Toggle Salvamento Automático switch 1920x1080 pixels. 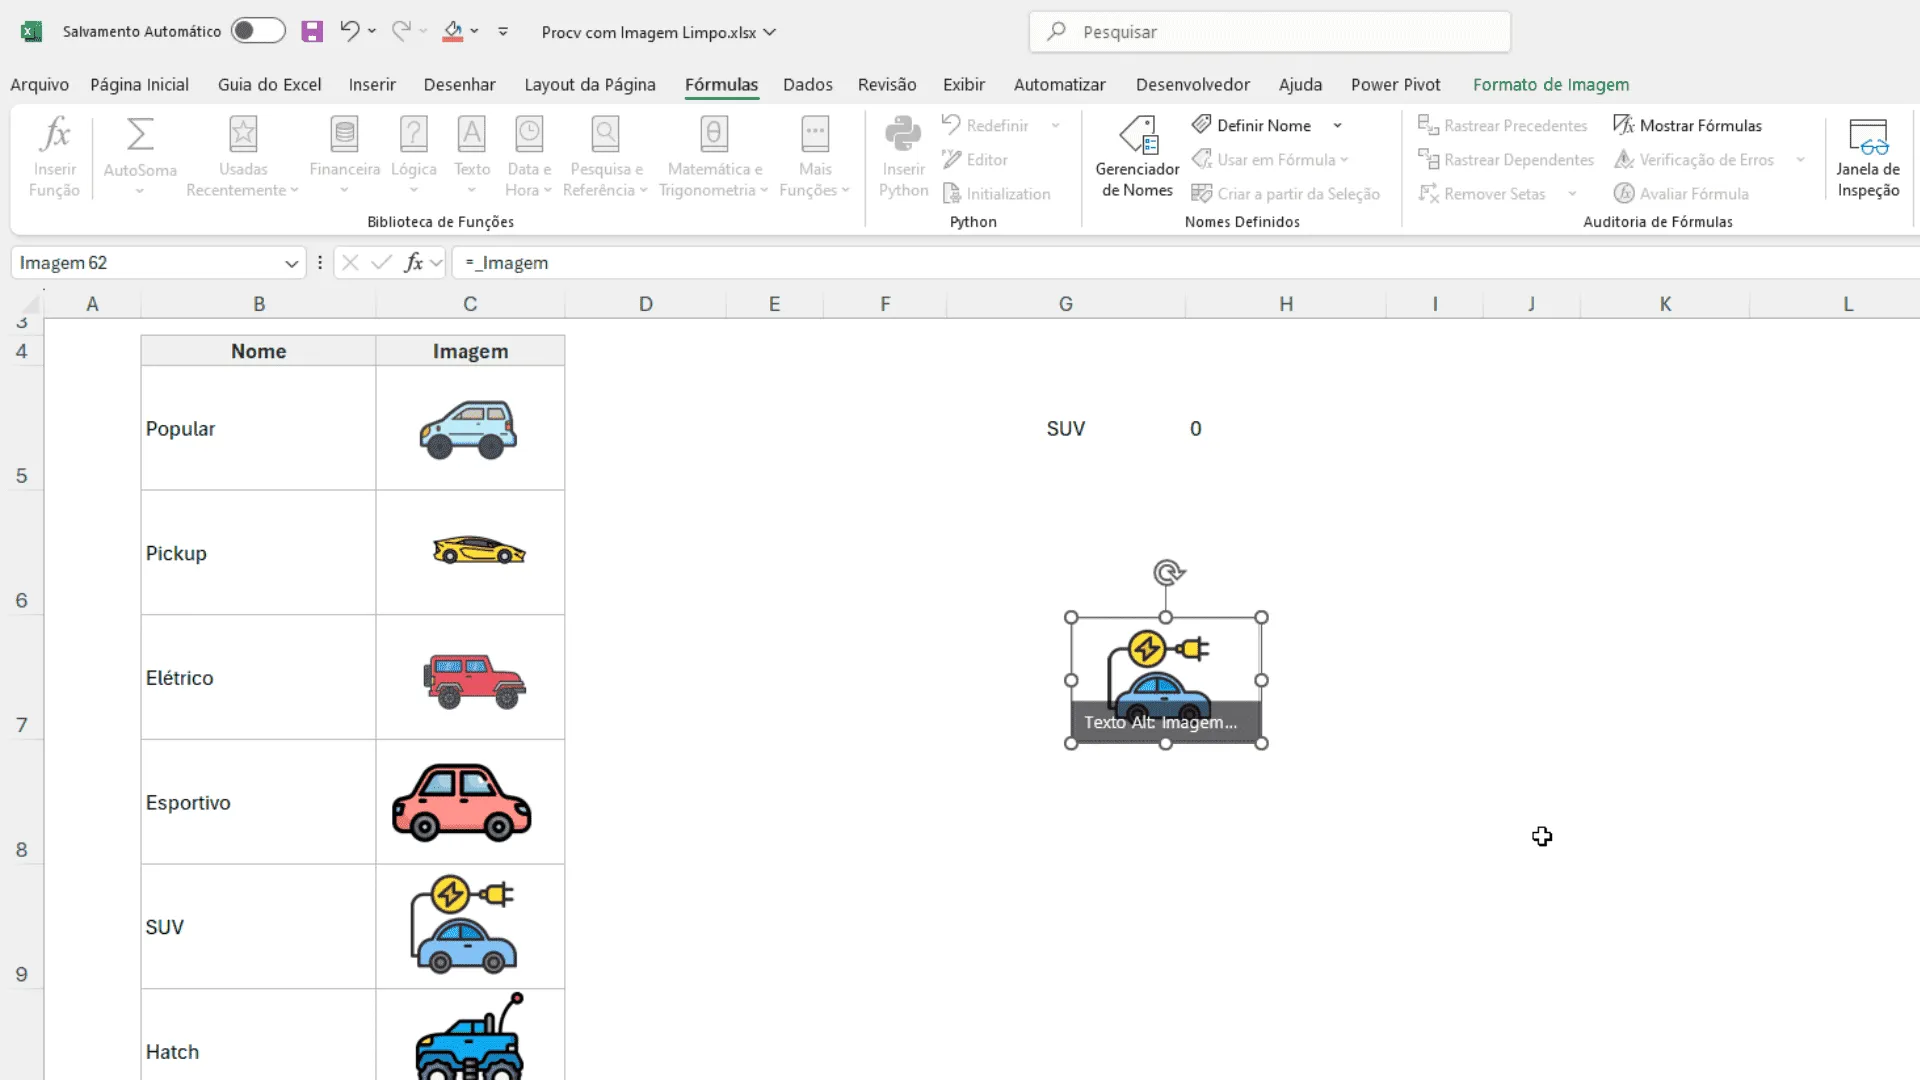point(258,31)
